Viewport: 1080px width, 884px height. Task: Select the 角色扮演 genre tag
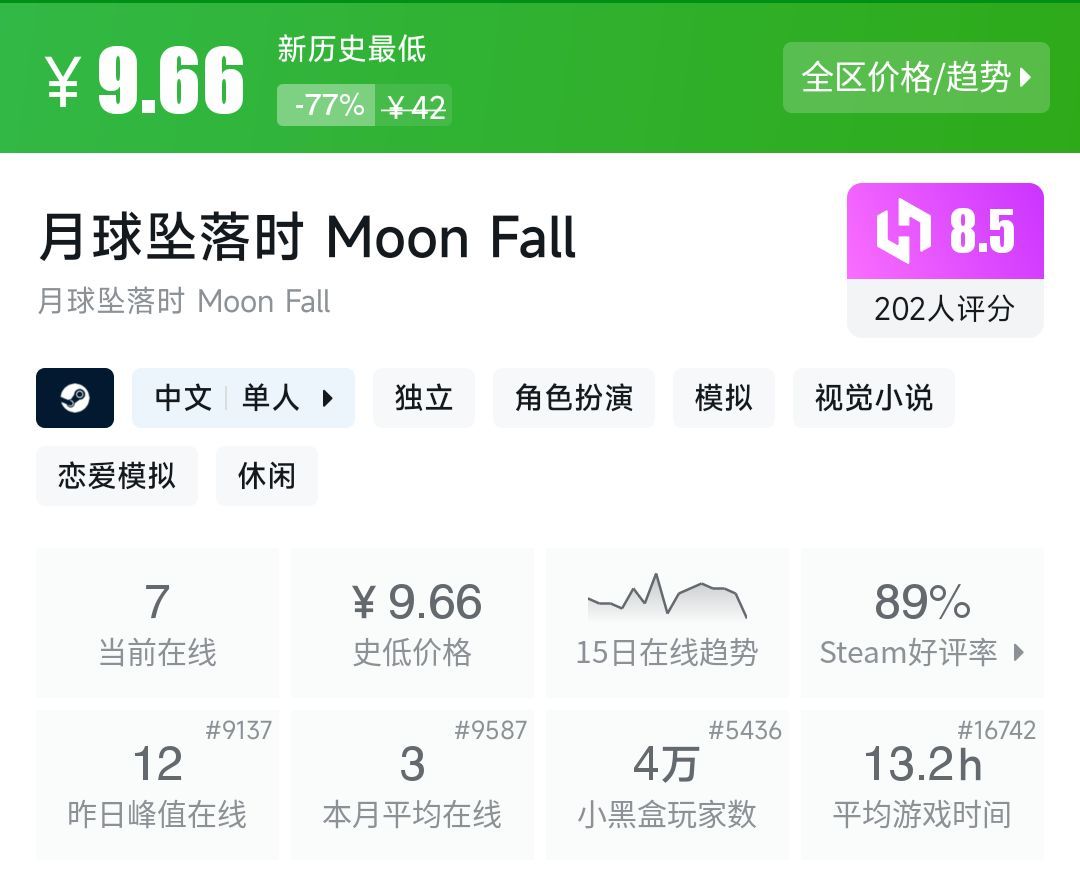tap(574, 398)
